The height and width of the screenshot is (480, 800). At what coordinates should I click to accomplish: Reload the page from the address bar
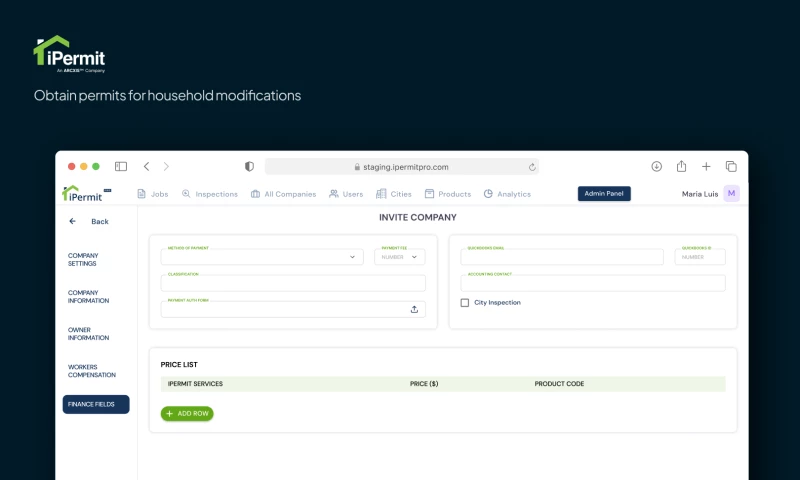tap(533, 167)
